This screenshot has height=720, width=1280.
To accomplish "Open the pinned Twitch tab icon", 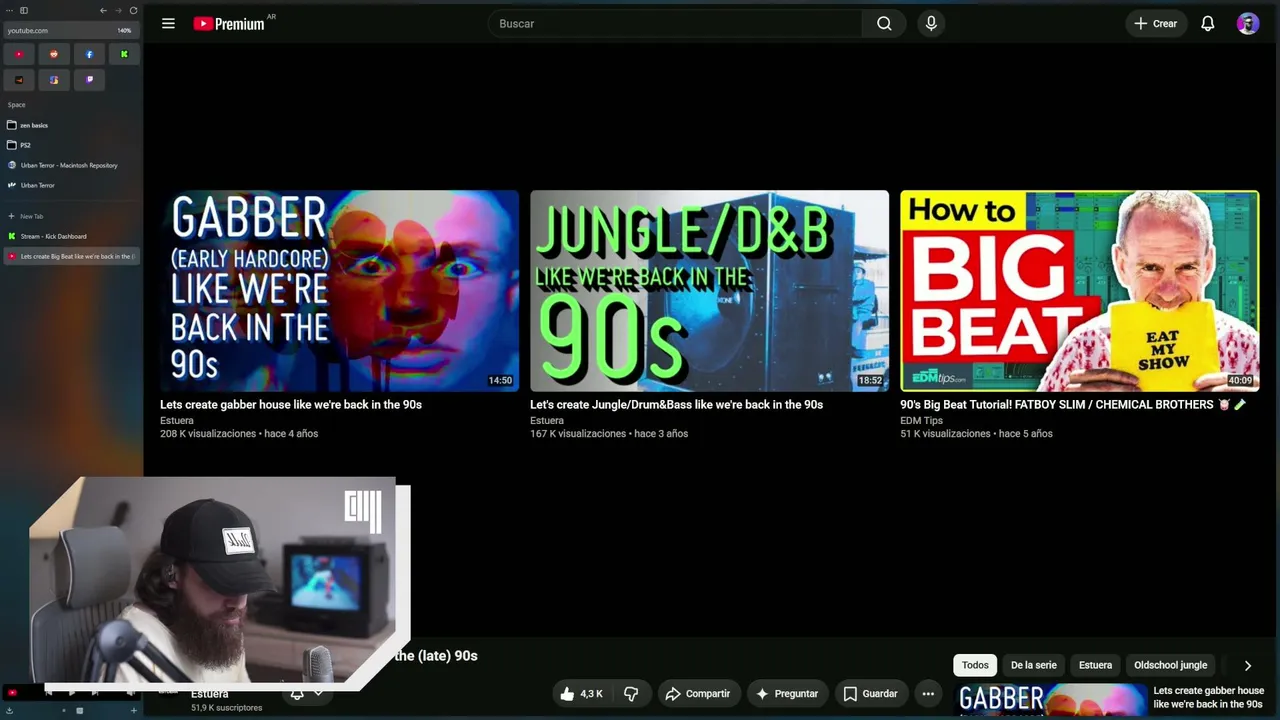I will [89, 79].
